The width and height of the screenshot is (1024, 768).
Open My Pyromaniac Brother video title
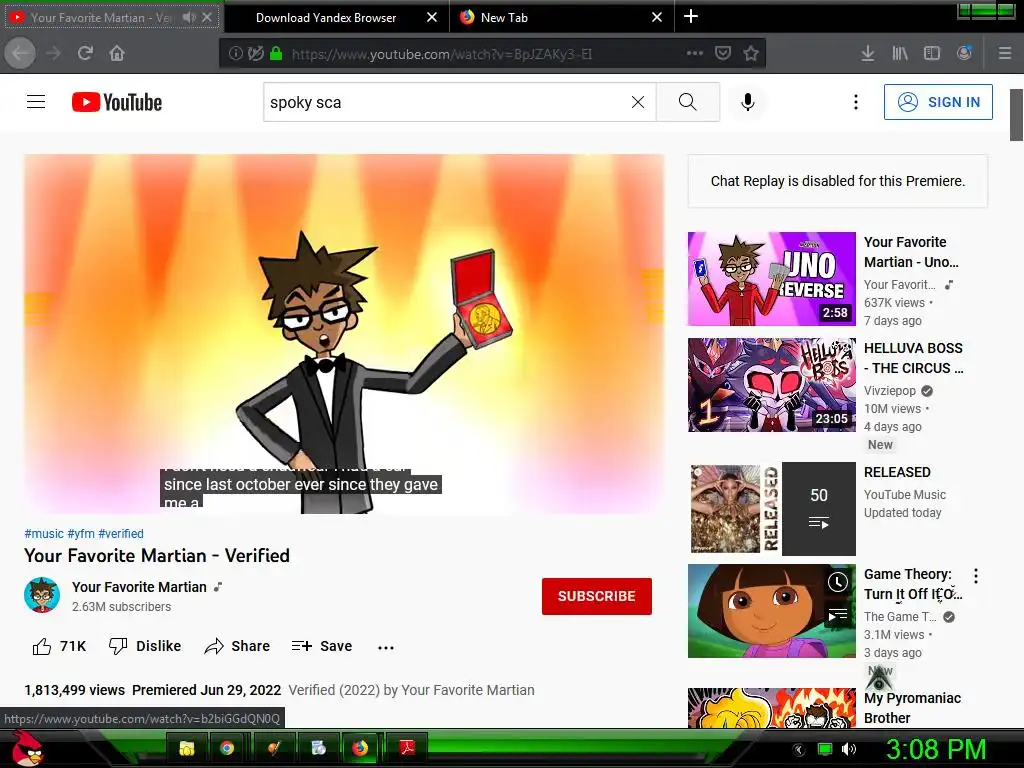point(912,708)
